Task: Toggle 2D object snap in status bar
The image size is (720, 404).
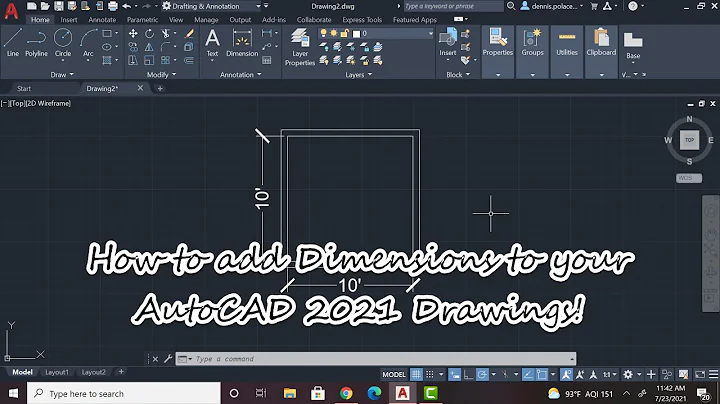Action: tap(542, 374)
